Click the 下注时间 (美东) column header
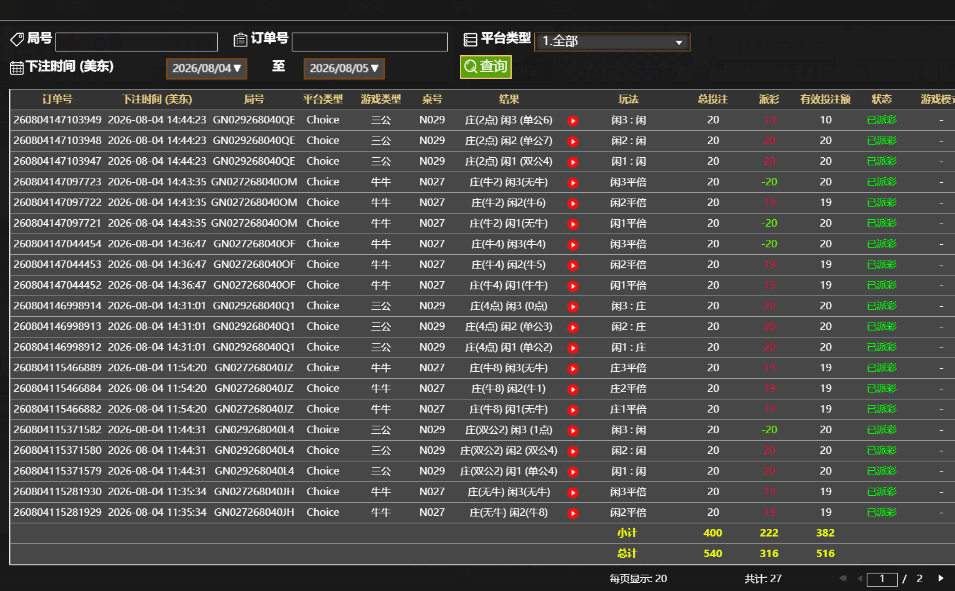Screen dimensions: 955x591 [x=157, y=99]
